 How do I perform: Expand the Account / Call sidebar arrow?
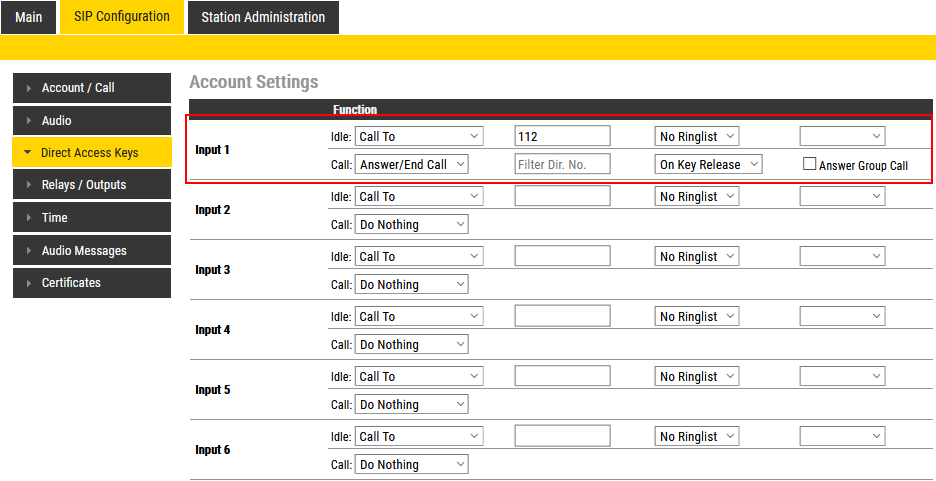pos(29,88)
